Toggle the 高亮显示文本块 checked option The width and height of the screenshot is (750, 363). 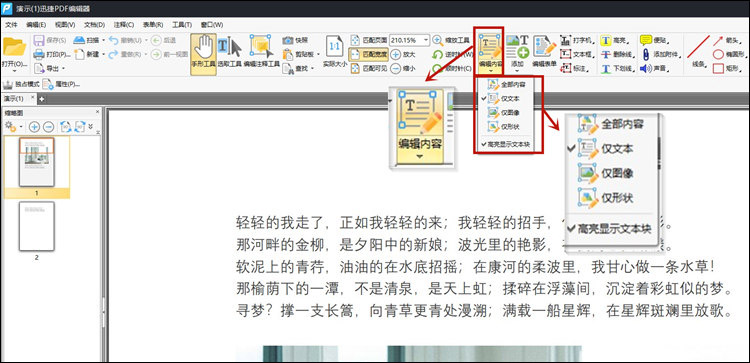[x=506, y=144]
